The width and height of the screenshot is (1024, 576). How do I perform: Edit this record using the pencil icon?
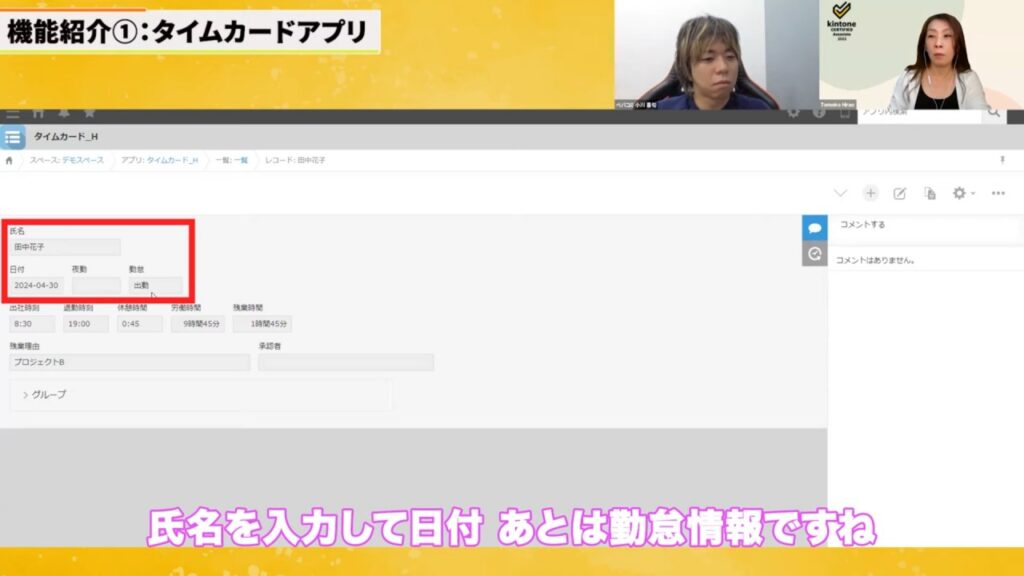[900, 192]
